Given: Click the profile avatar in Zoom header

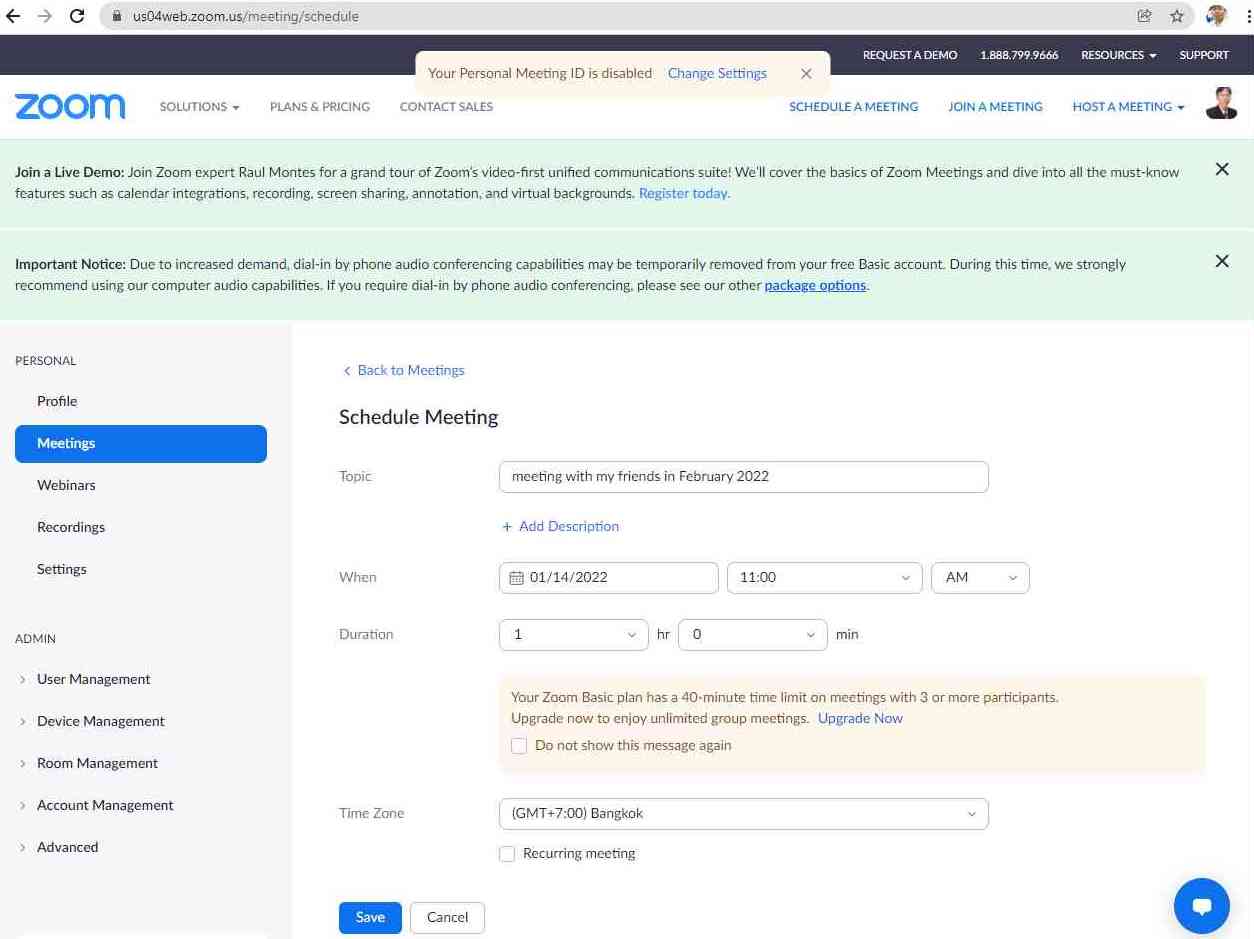Looking at the screenshot, I should click(1221, 103).
